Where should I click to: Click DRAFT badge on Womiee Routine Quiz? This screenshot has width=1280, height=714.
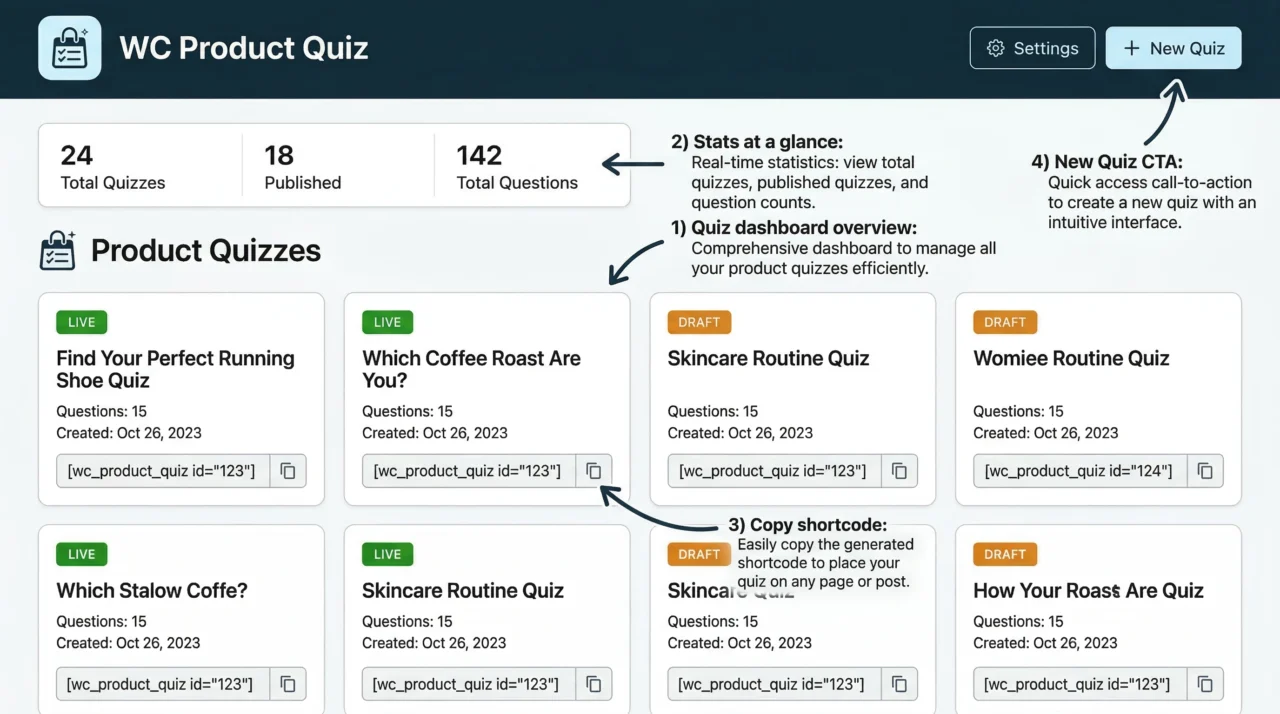point(1004,322)
